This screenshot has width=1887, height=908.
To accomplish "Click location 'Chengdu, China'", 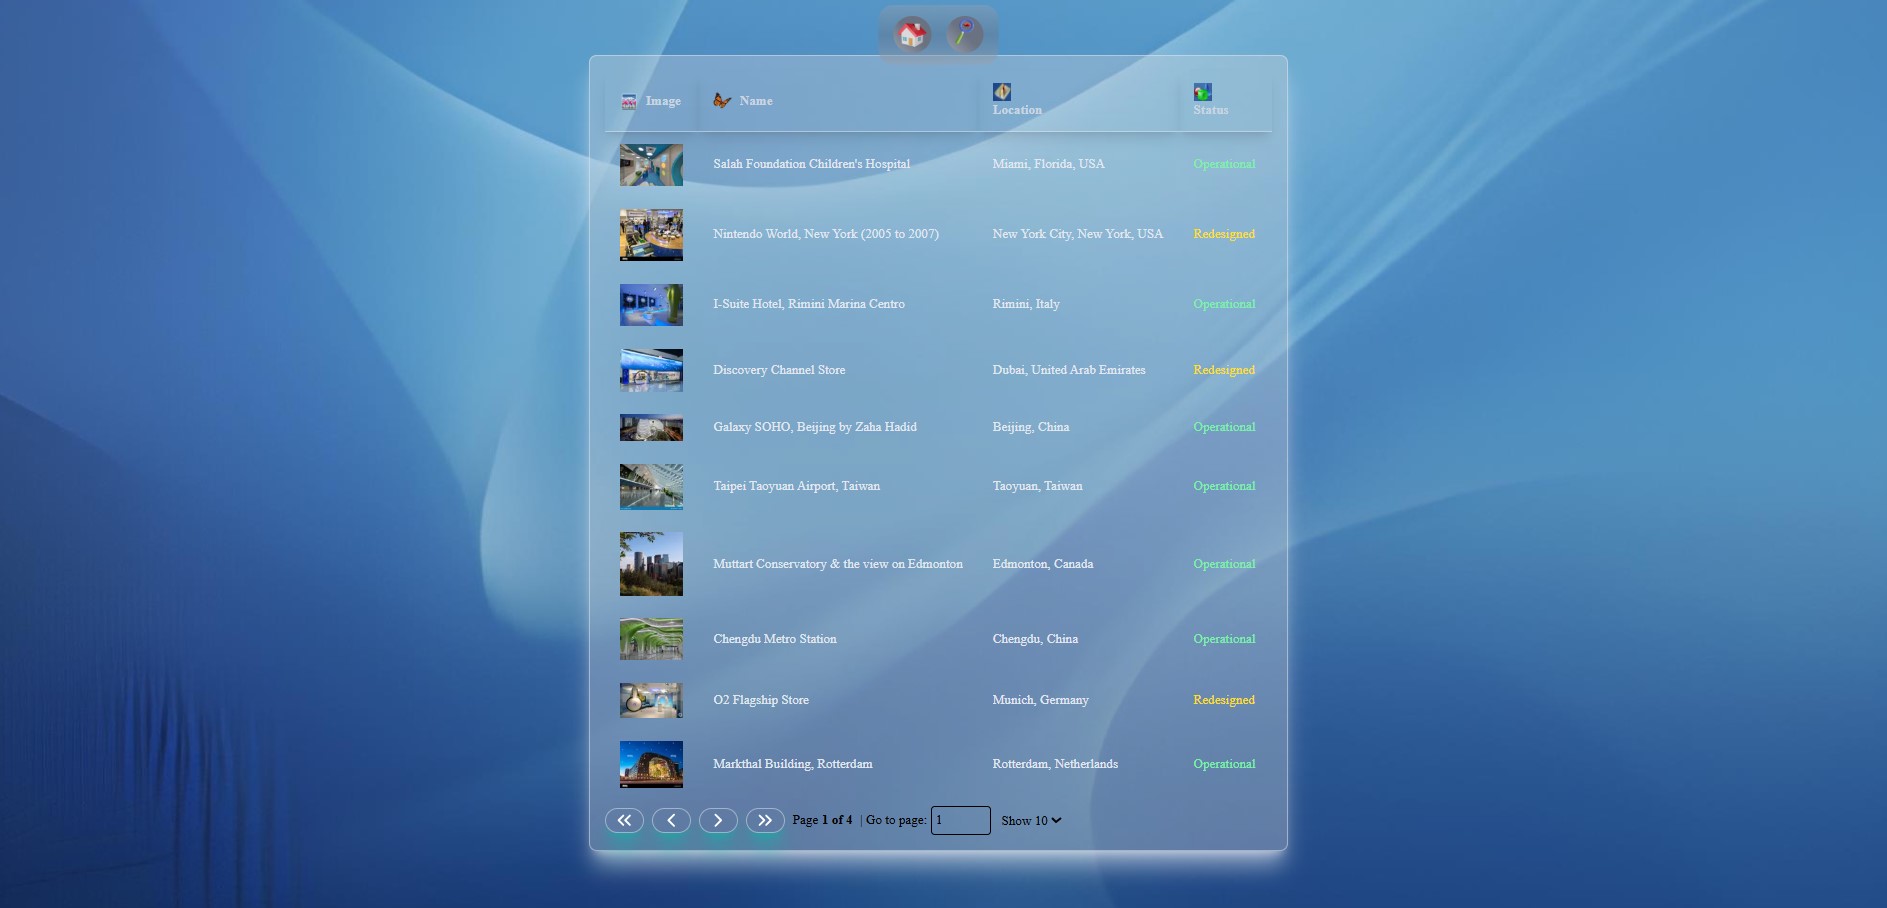I will click(x=1035, y=639).
